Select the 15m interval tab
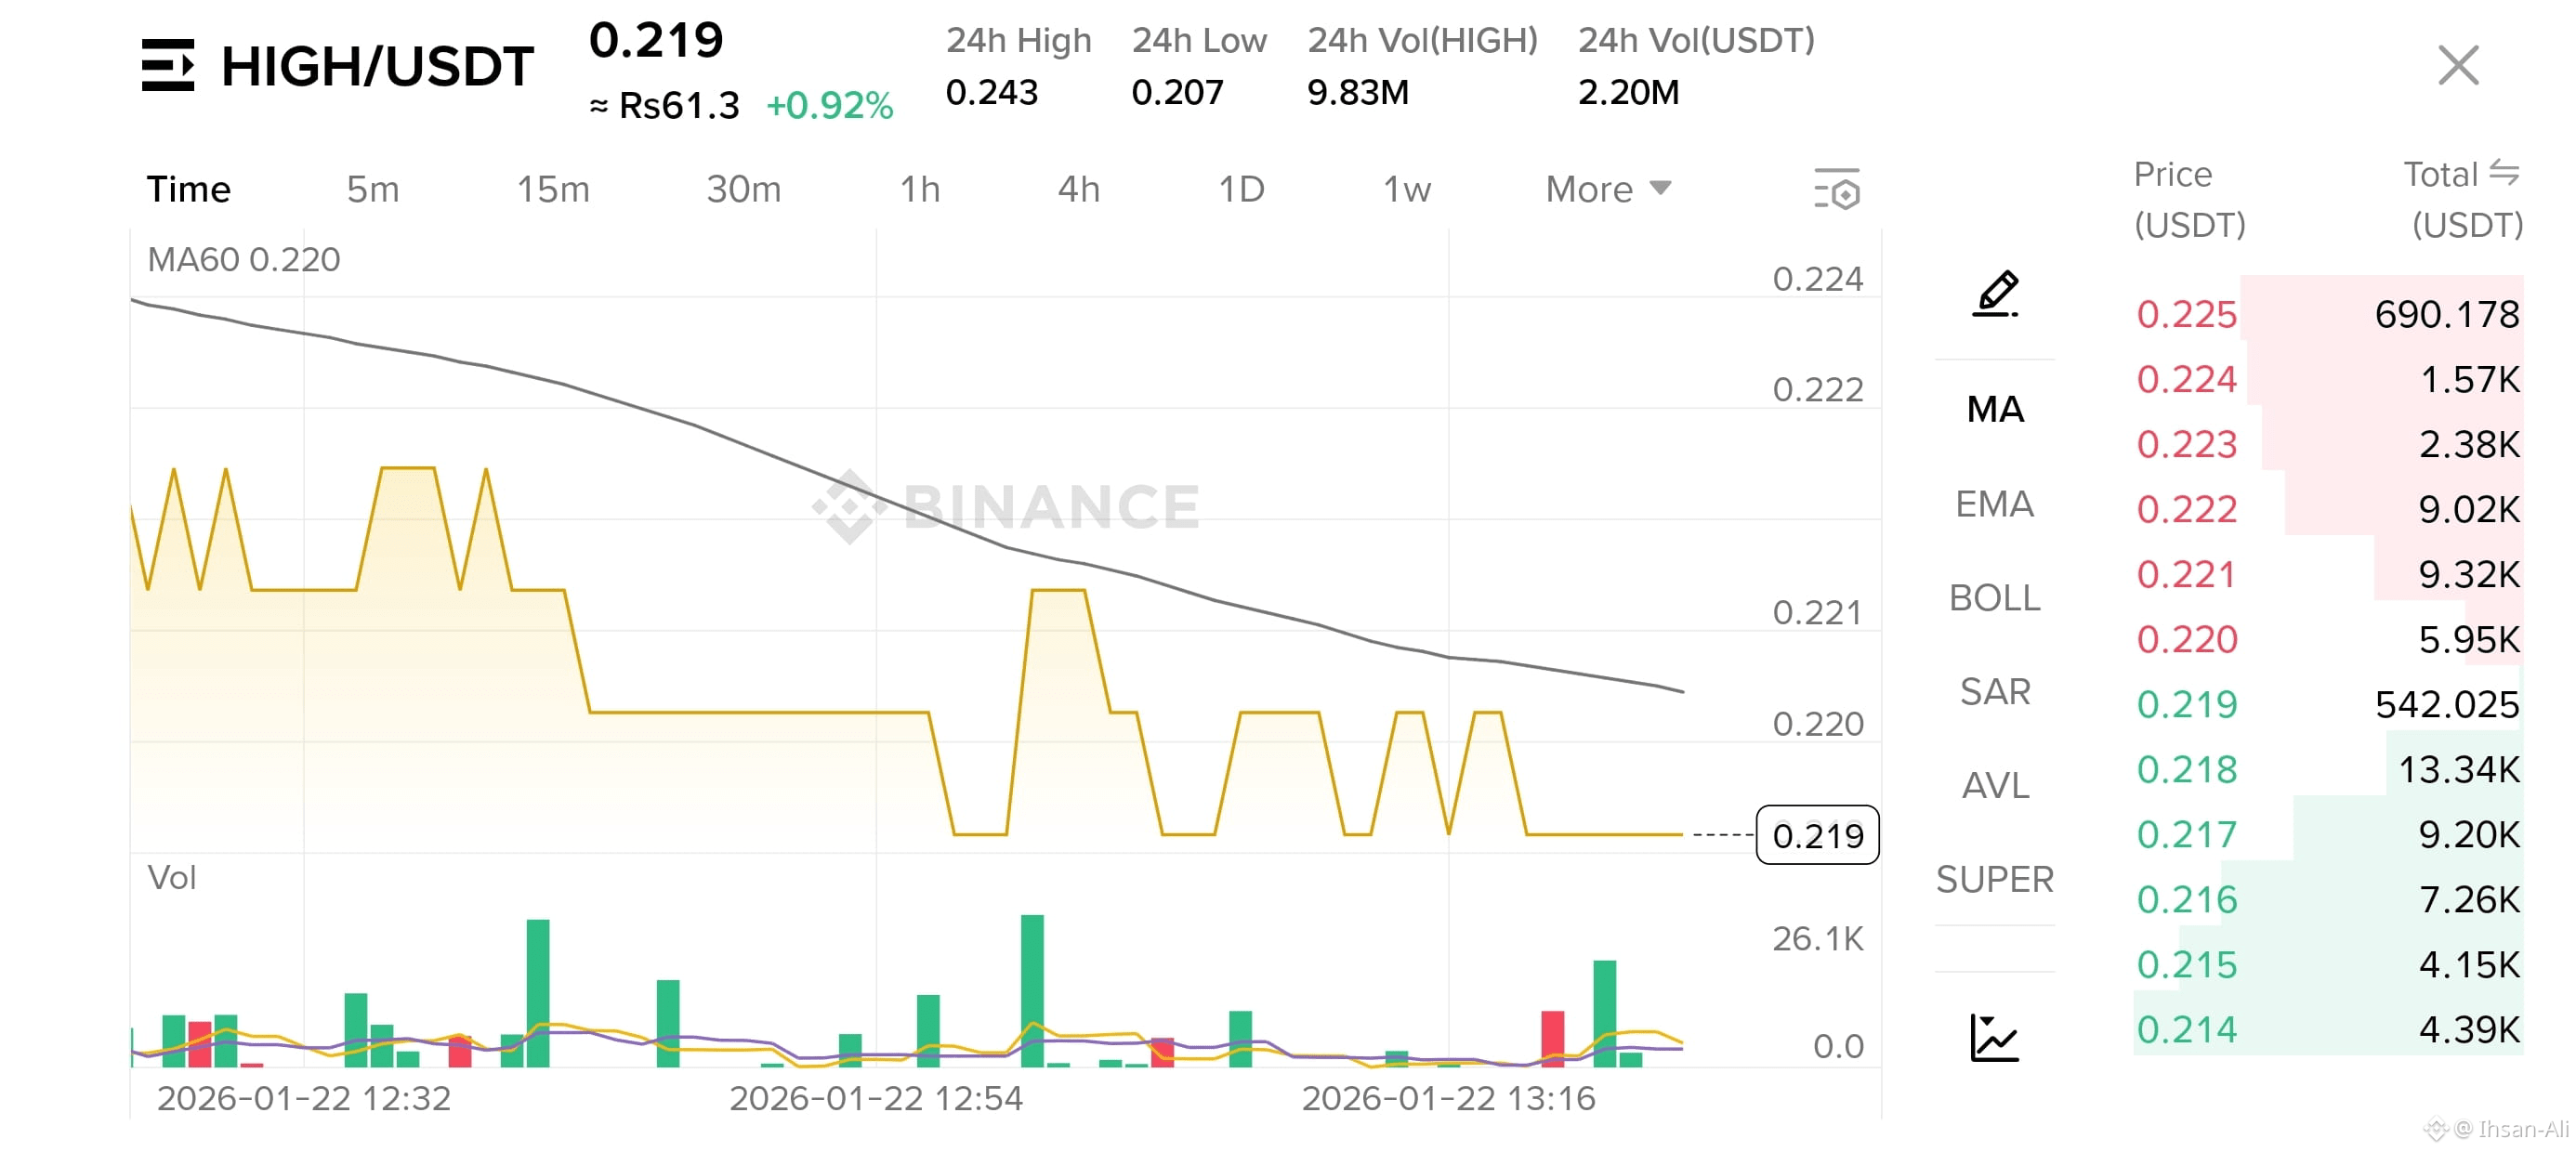Image resolution: width=2576 pixels, height=1152 pixels. (551, 189)
